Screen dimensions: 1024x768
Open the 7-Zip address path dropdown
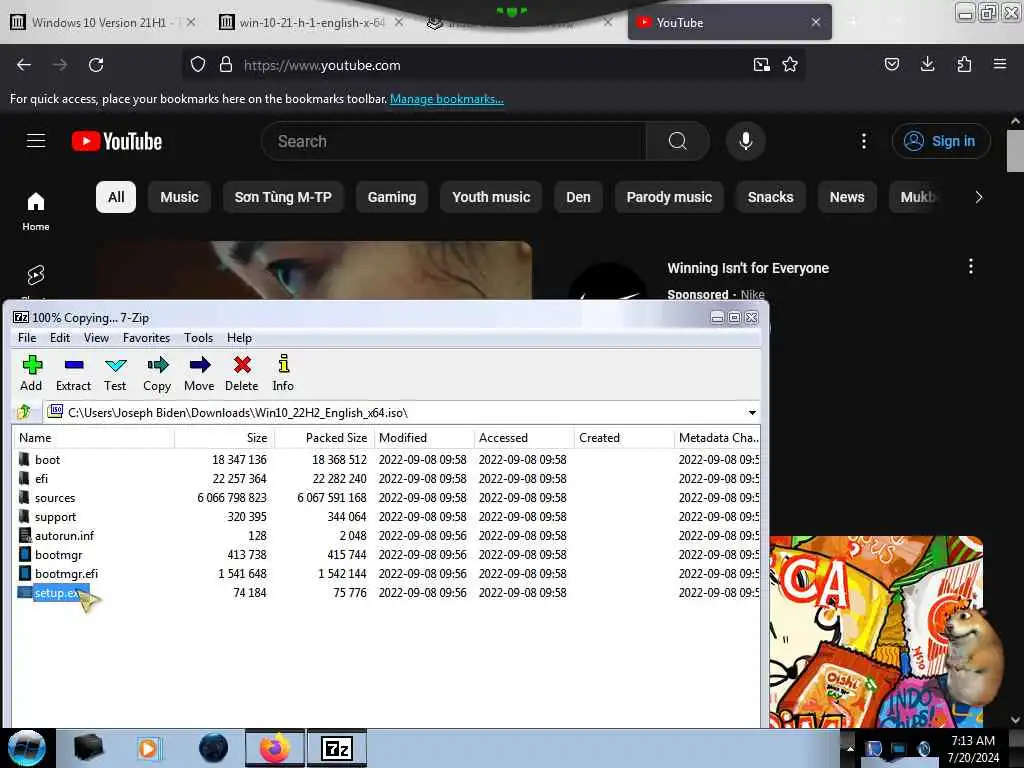[x=752, y=413]
